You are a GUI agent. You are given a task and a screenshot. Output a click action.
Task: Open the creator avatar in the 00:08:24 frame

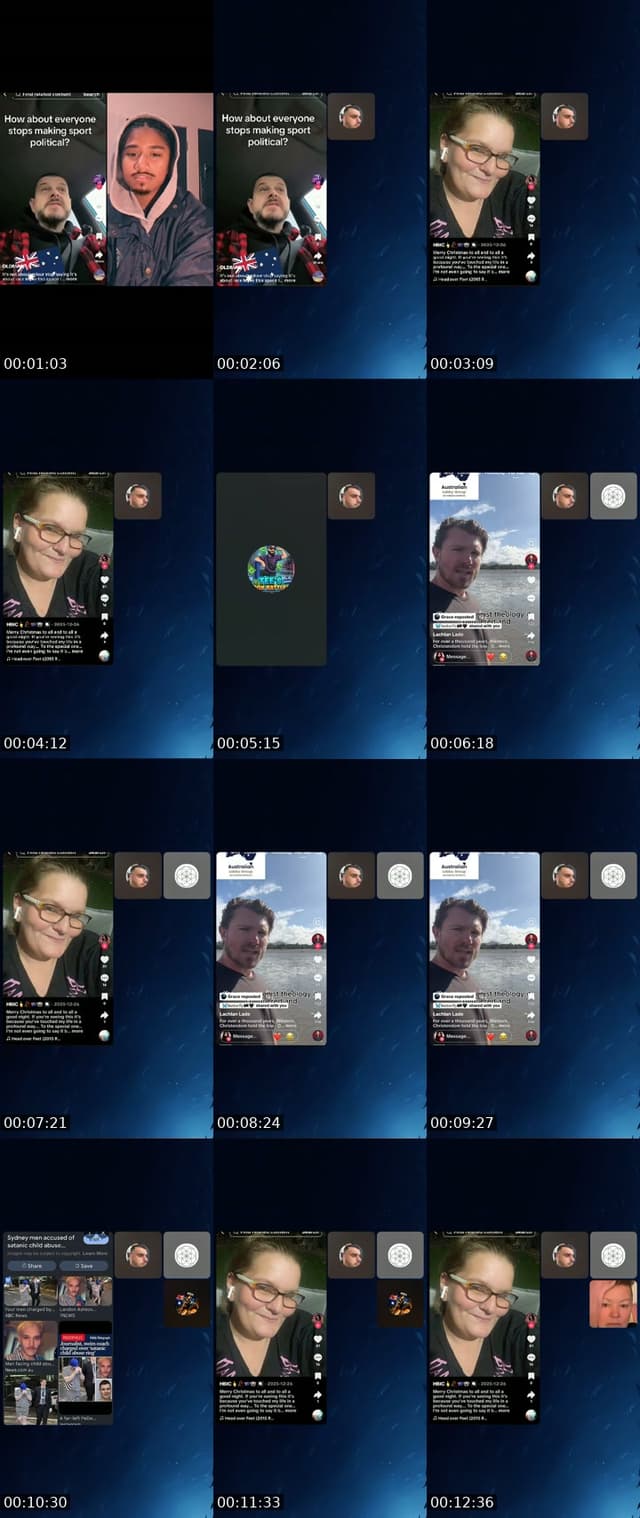[318, 940]
